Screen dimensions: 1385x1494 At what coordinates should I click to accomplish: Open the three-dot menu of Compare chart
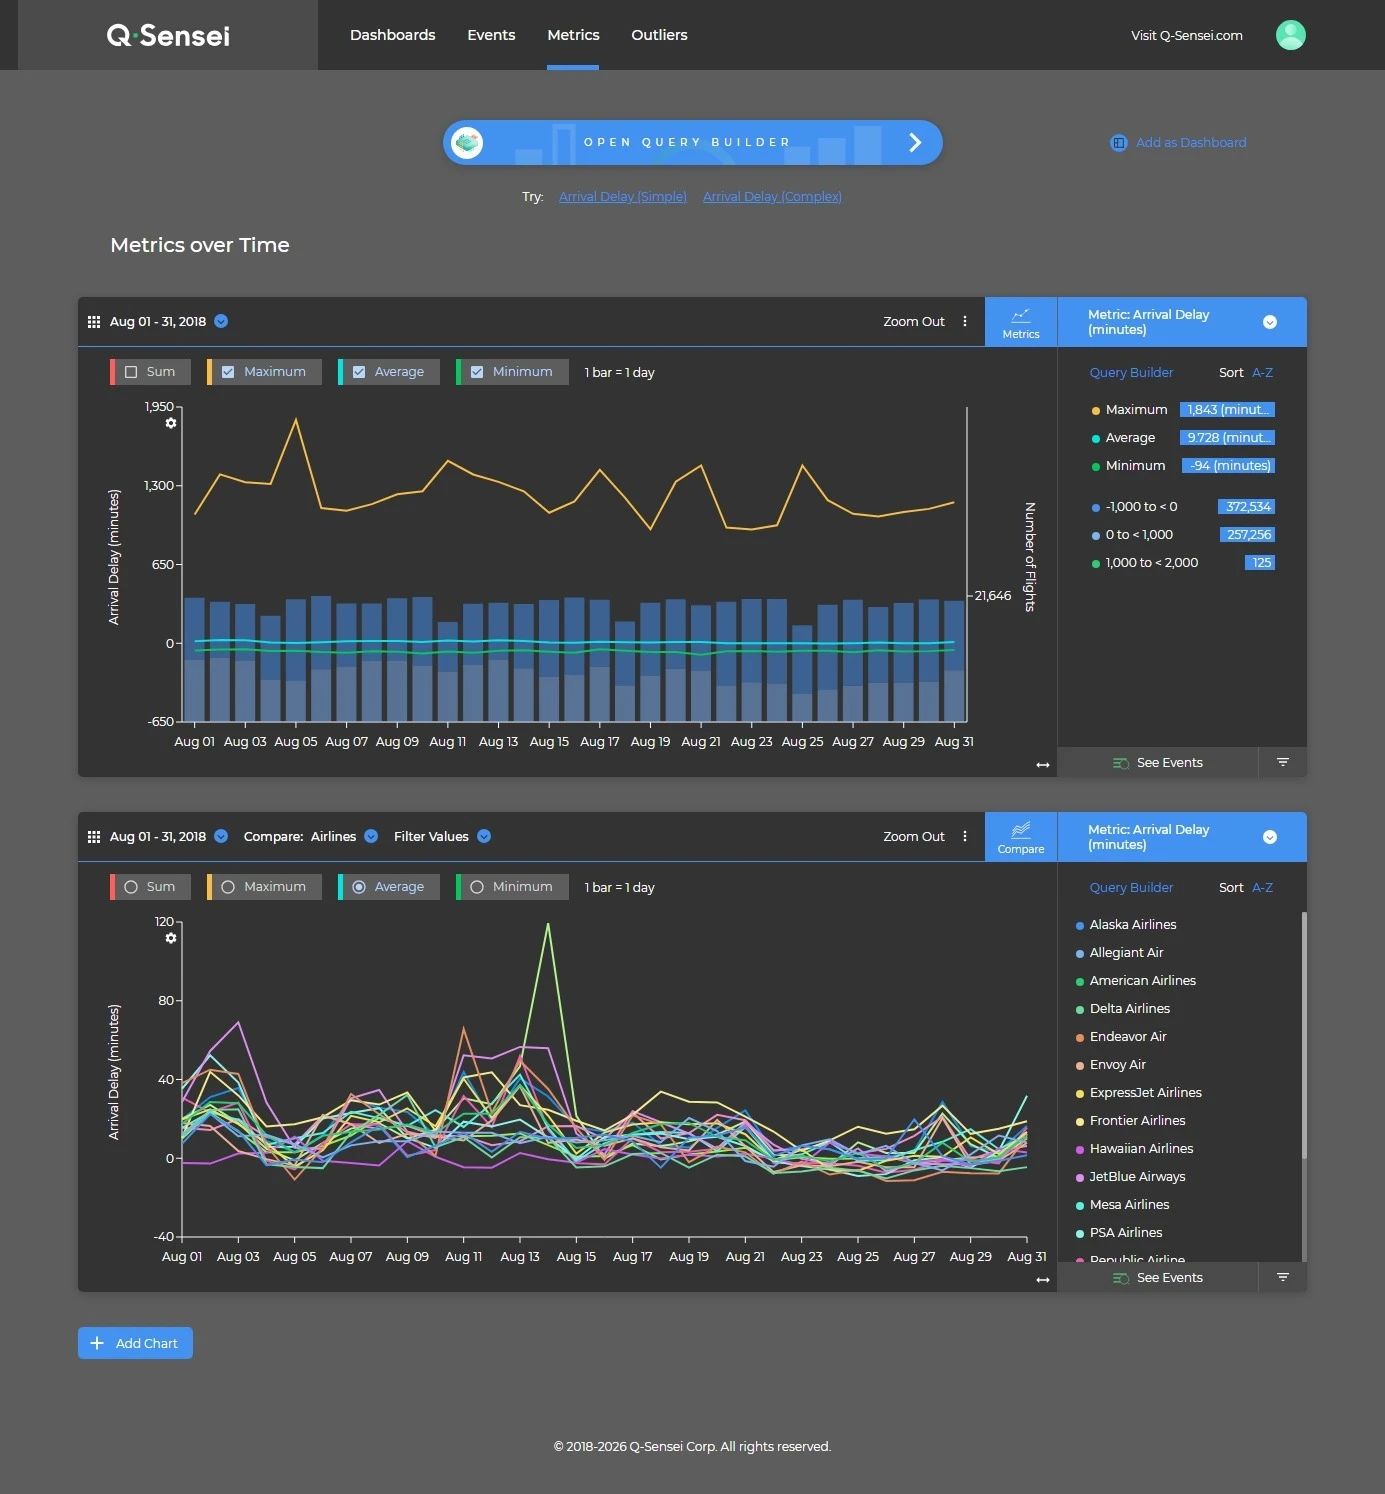tap(965, 837)
